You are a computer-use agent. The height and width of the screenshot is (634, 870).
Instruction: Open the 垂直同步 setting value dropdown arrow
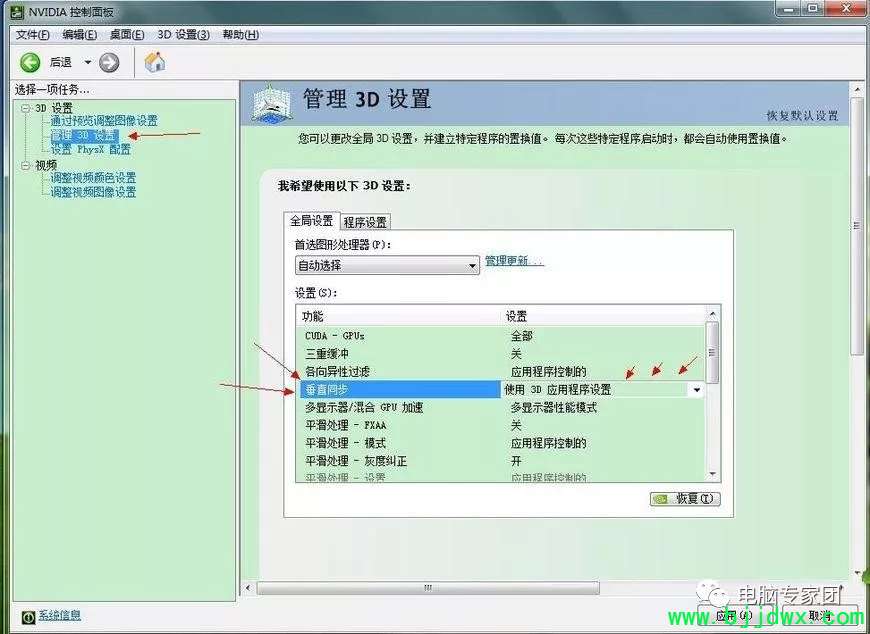click(697, 390)
